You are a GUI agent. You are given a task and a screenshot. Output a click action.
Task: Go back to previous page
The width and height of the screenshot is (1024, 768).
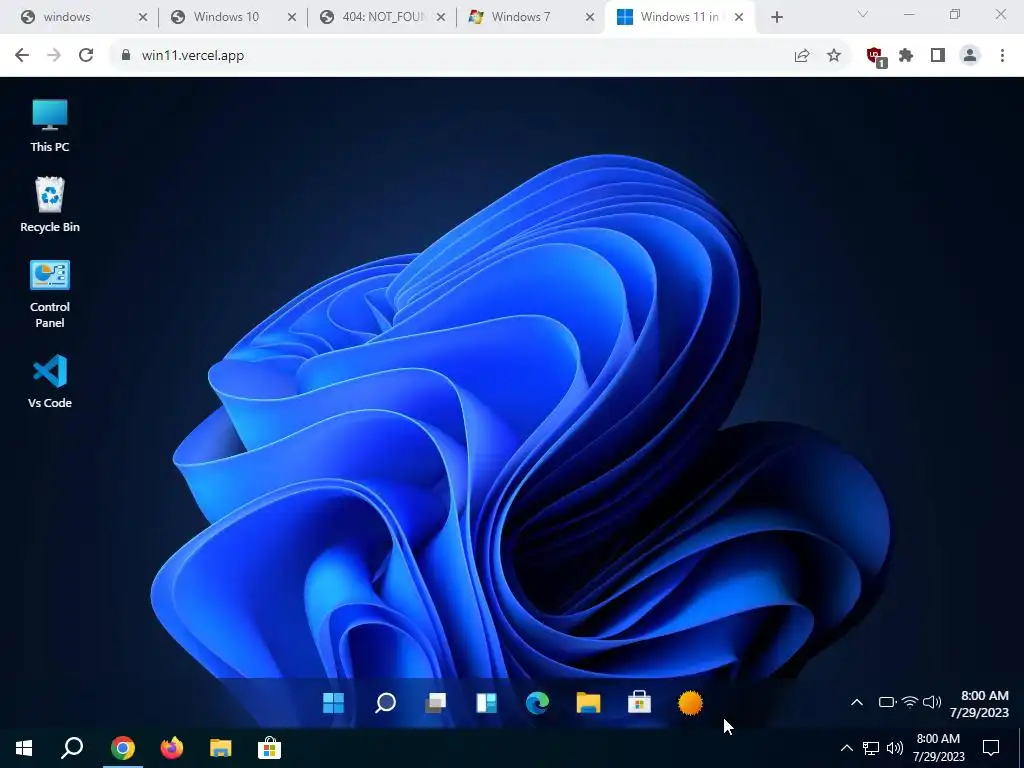(22, 56)
